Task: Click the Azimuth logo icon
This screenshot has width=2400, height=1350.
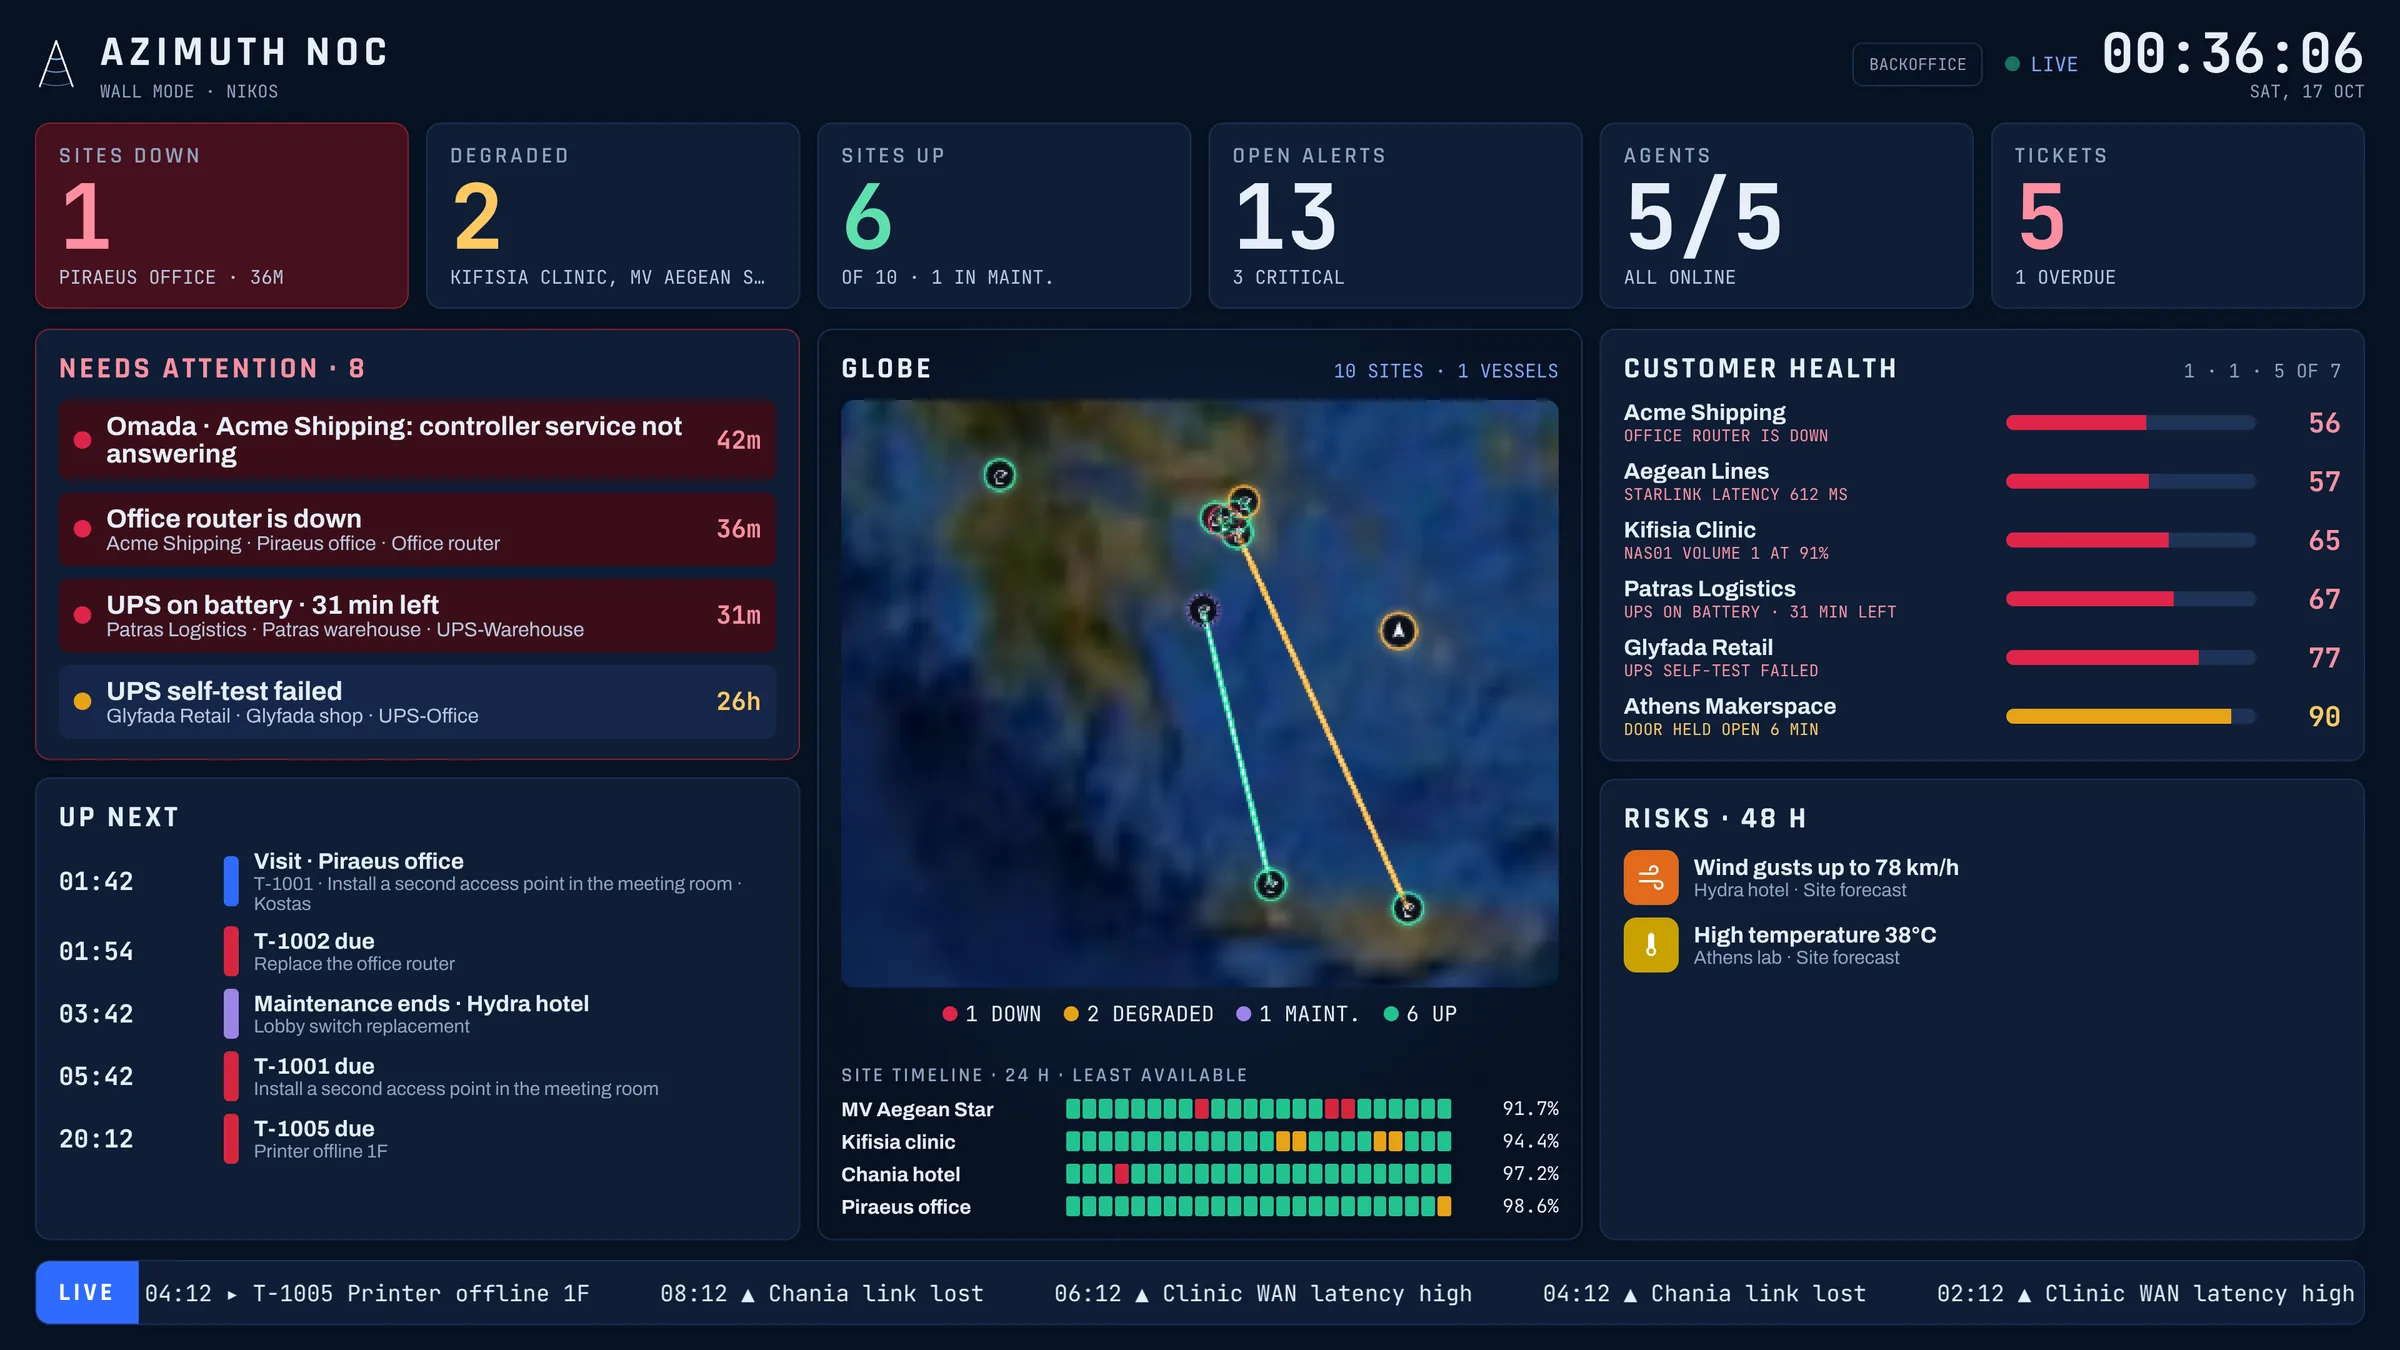Action: click(x=56, y=64)
